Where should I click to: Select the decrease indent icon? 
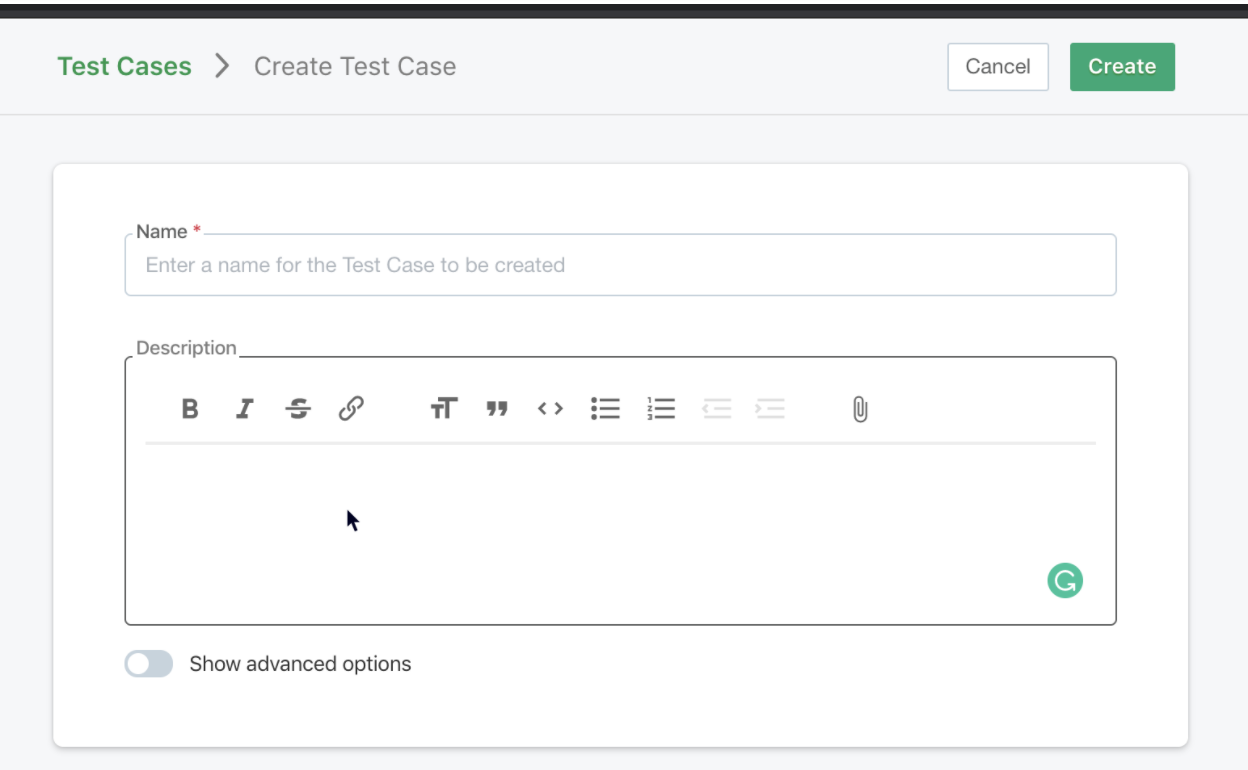tap(717, 408)
